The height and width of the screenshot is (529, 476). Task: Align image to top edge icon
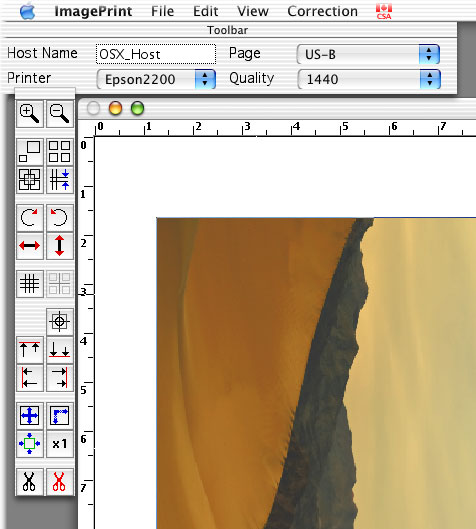[30, 350]
